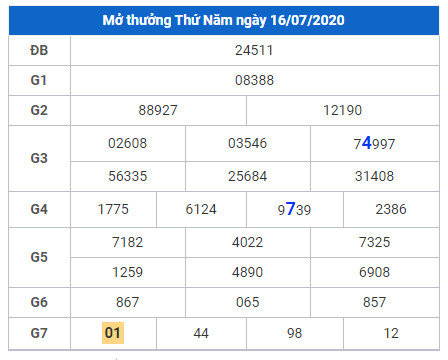
Task: Click the G1 number 08388
Action: tap(254, 80)
